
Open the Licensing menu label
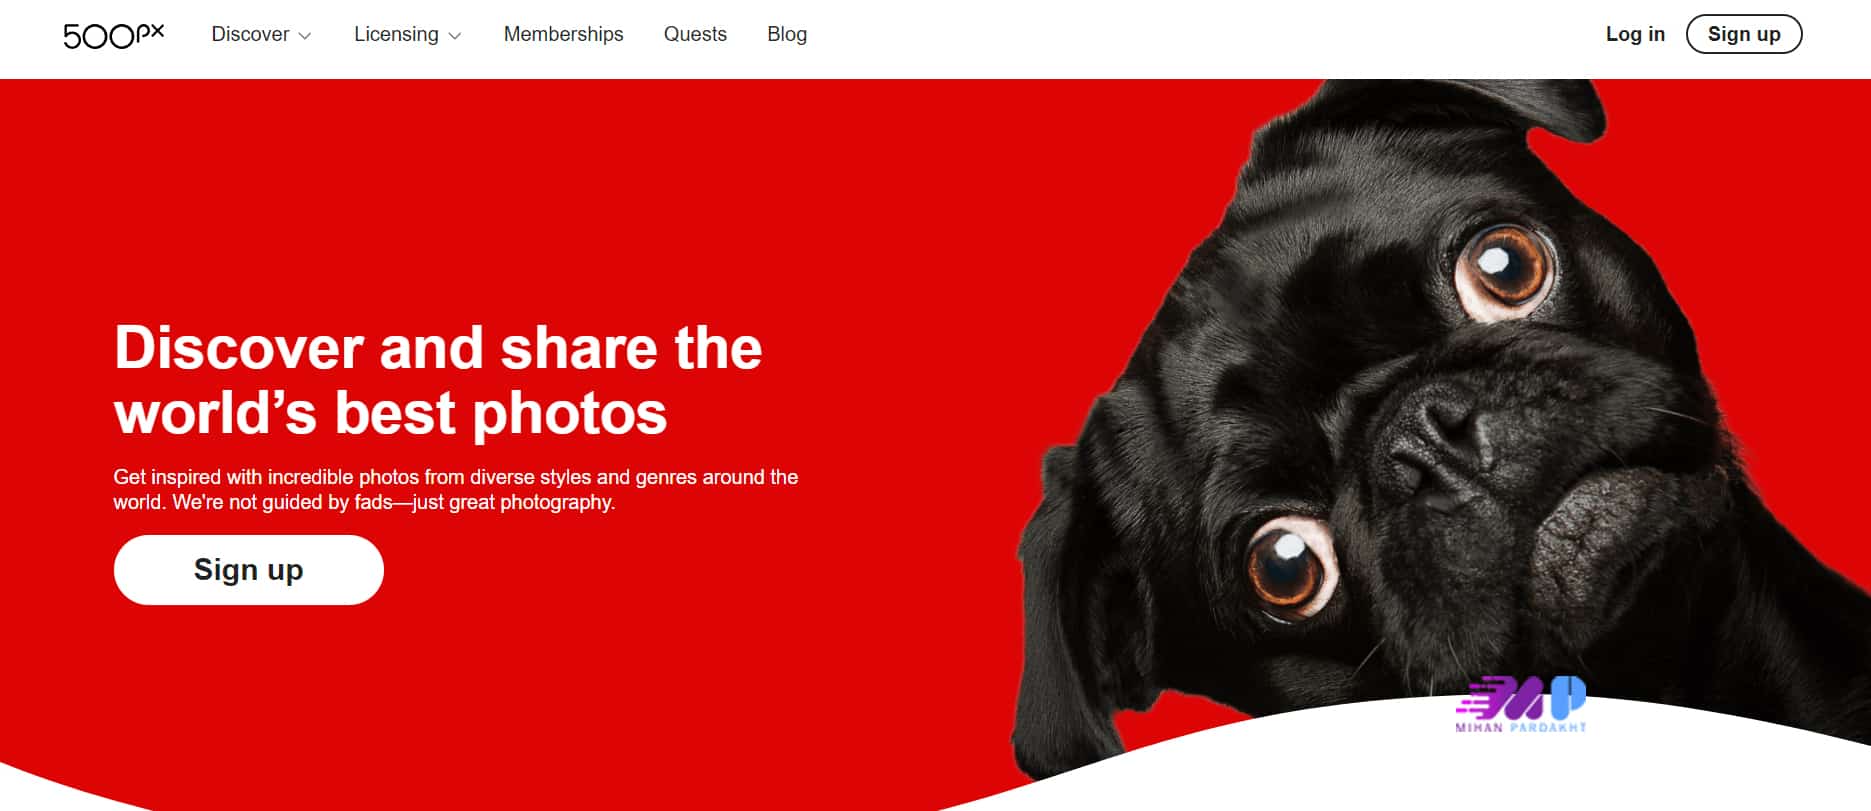point(396,34)
